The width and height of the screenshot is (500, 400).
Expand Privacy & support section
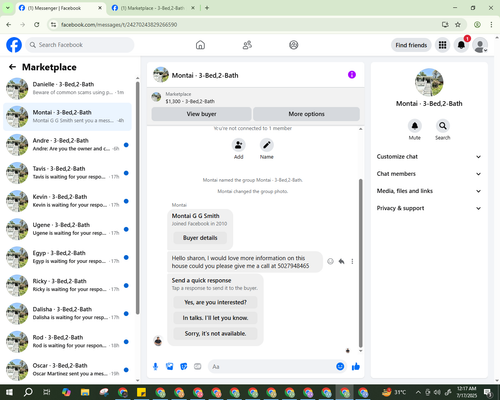coord(429,208)
